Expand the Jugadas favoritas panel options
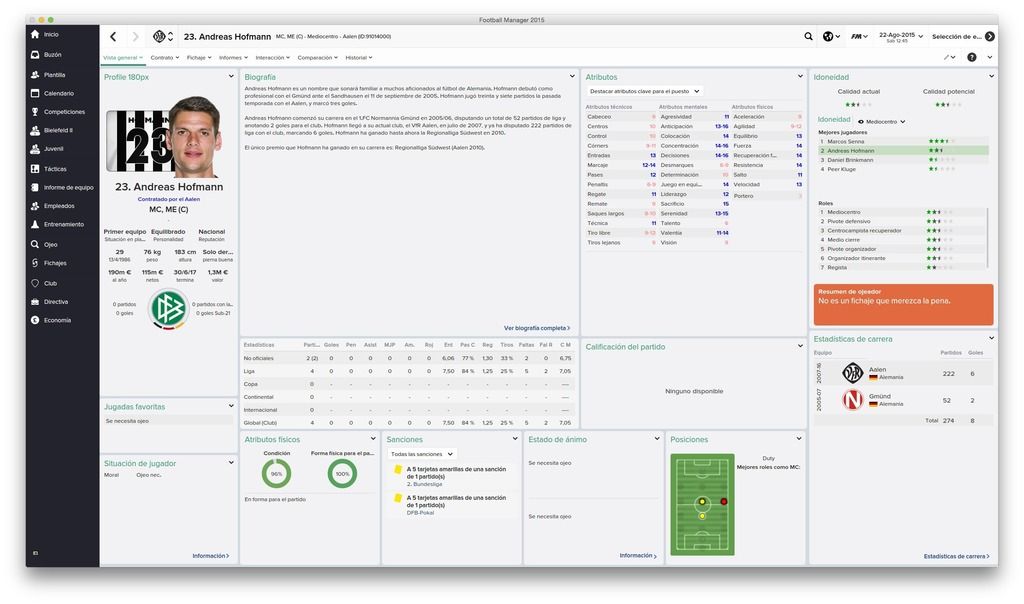 [231, 406]
